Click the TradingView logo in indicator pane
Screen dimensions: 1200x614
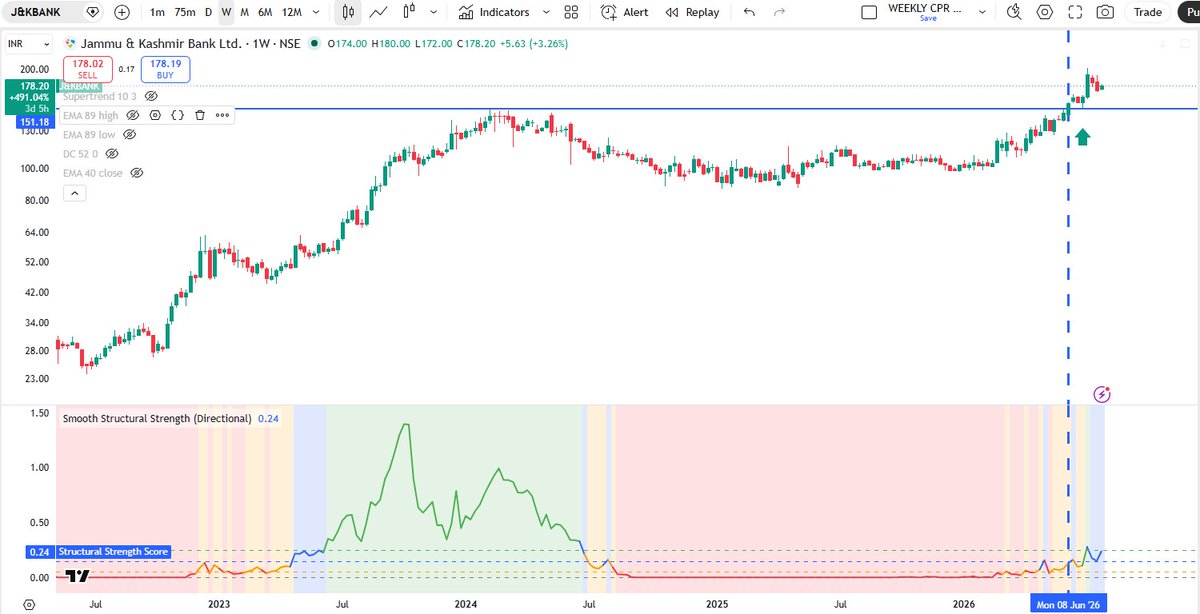(x=78, y=575)
